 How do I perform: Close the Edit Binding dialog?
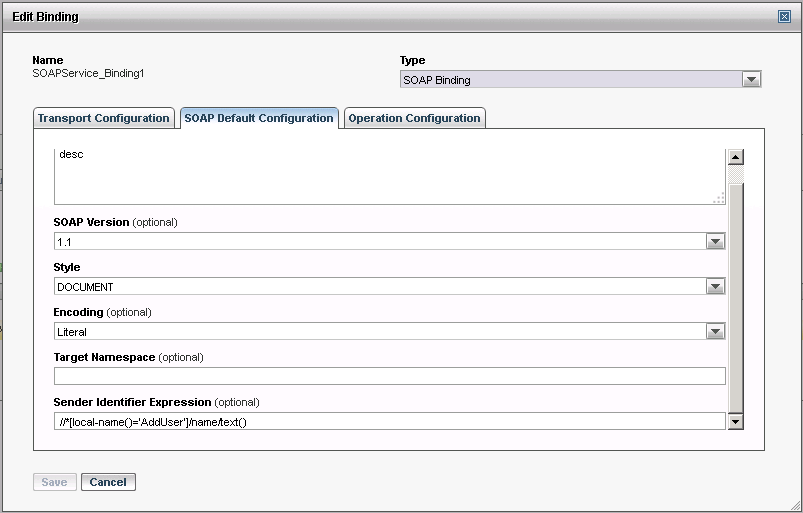(x=784, y=16)
